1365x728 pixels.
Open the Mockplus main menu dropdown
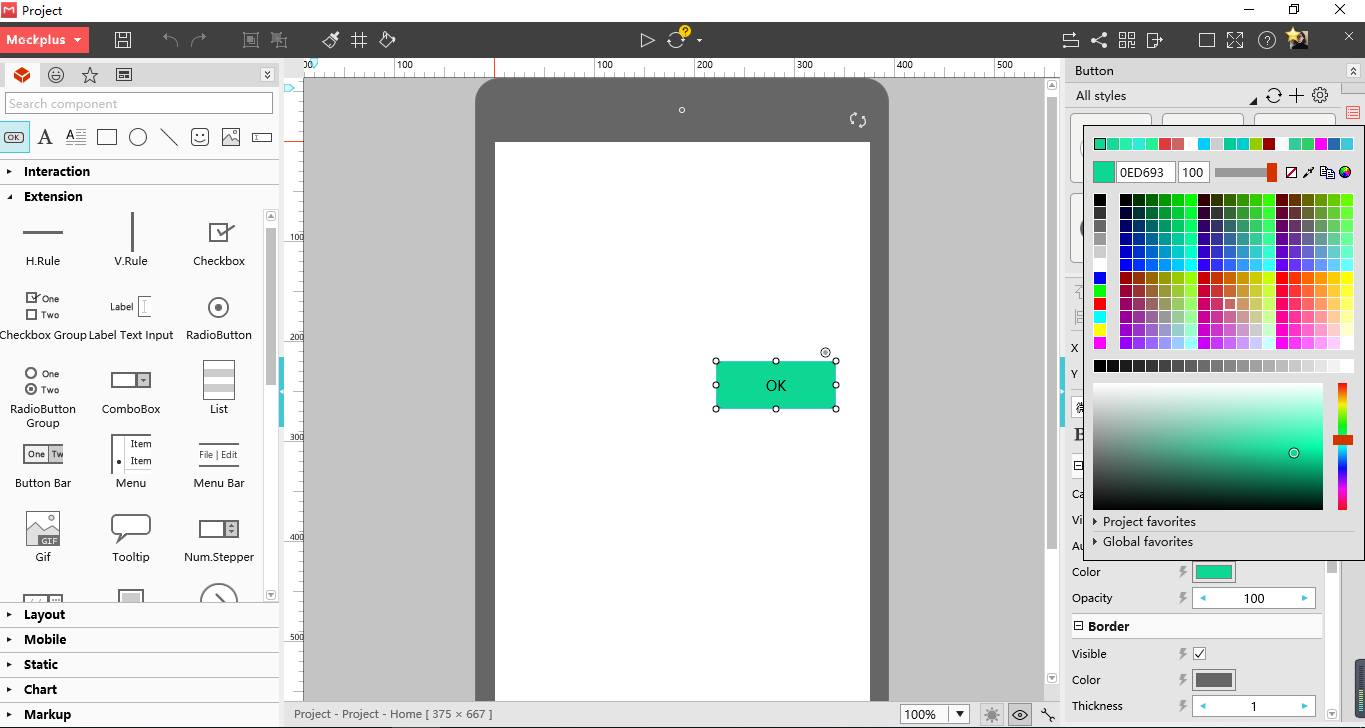(x=44, y=40)
